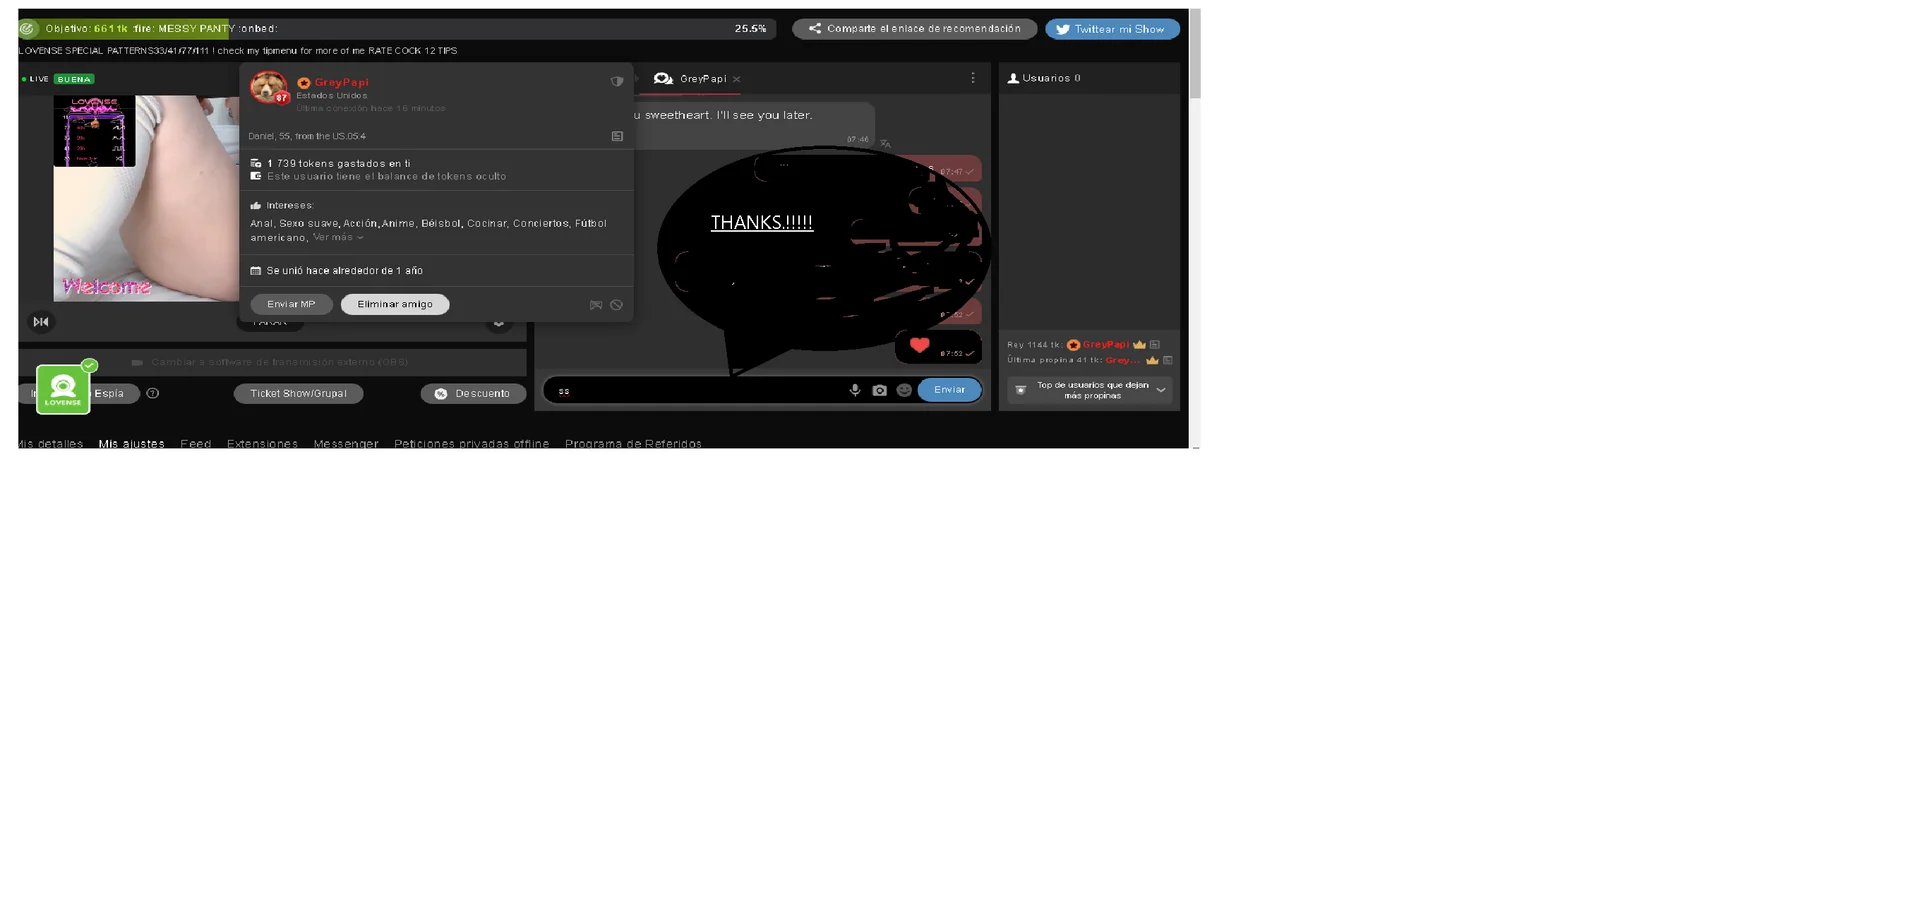Click the block user icon in profile card
Viewport: 1920px width, 918px height.
tap(617, 305)
